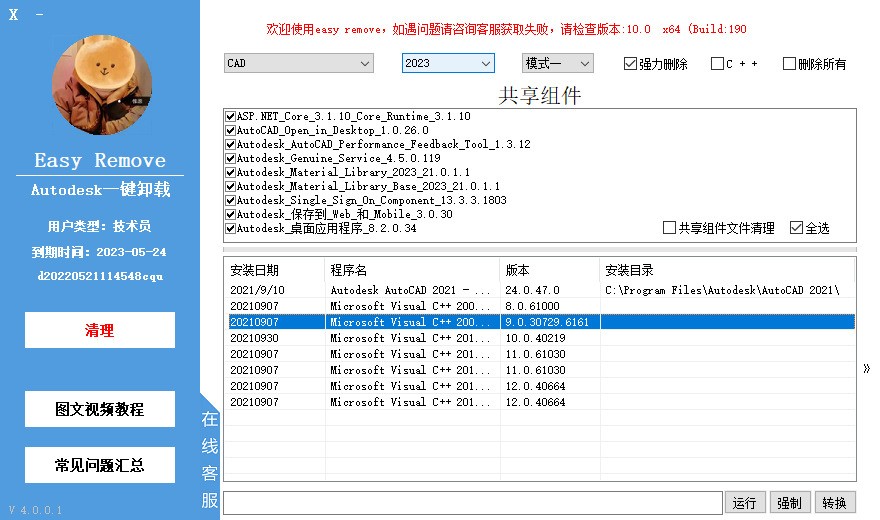This screenshot has height=520, width=880.
Task: Sort by 程序名 column header
Action: (x=412, y=270)
